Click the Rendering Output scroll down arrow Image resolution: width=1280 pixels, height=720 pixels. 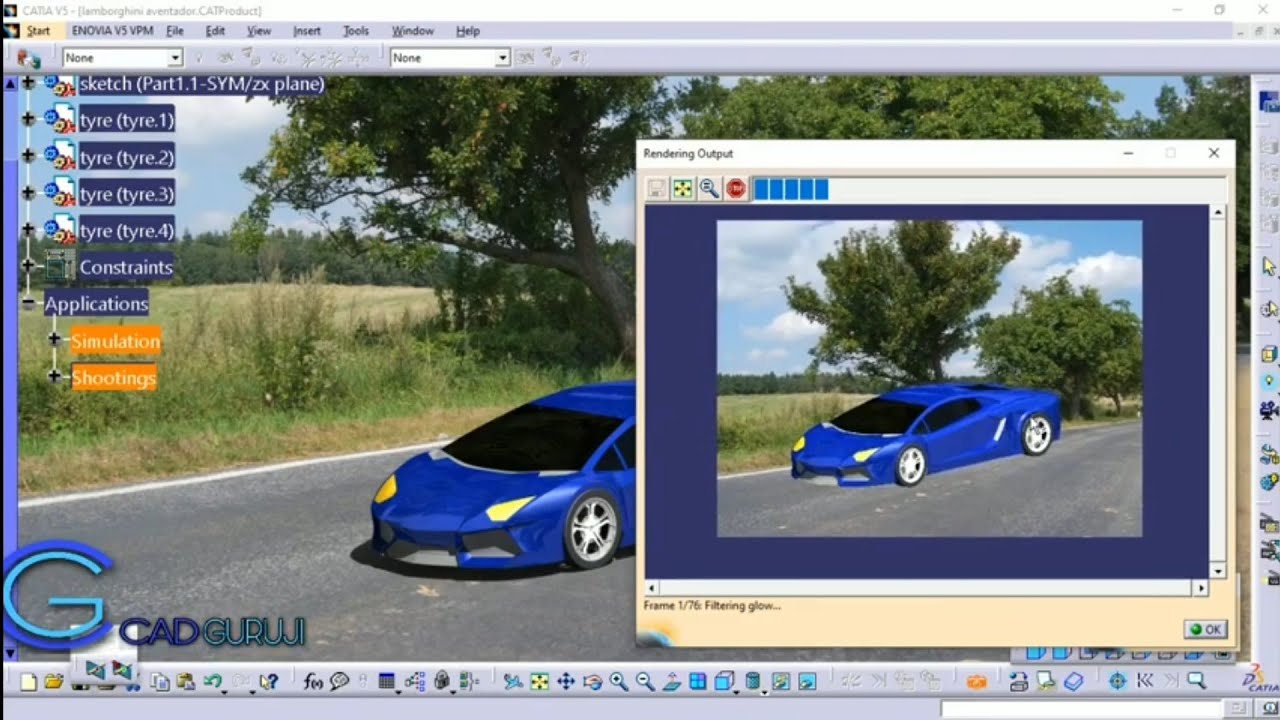click(x=1217, y=571)
